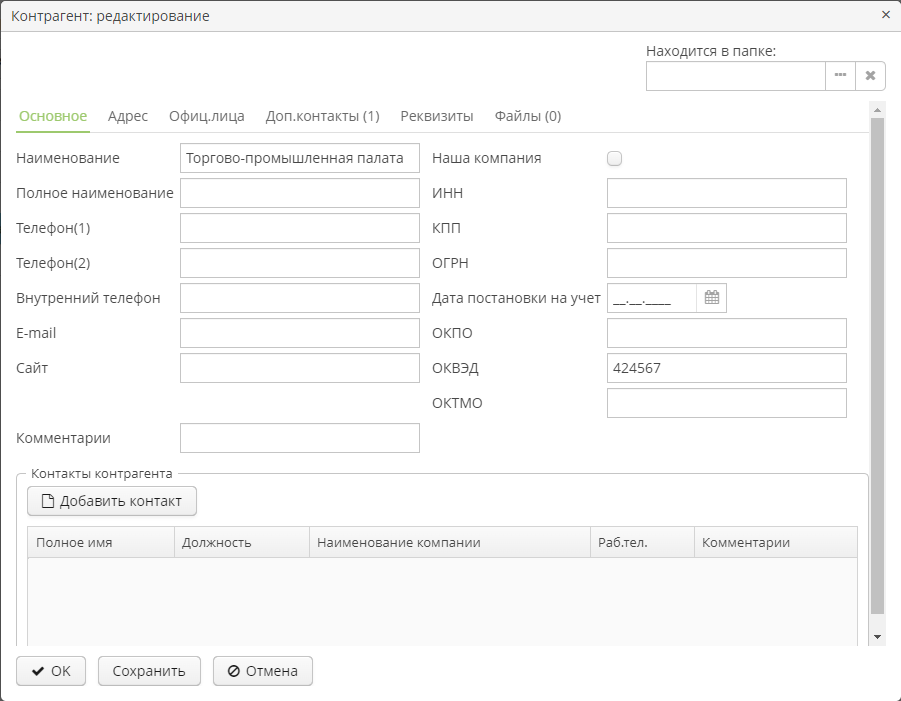Close the counterparty editing dialog

pos(885,16)
